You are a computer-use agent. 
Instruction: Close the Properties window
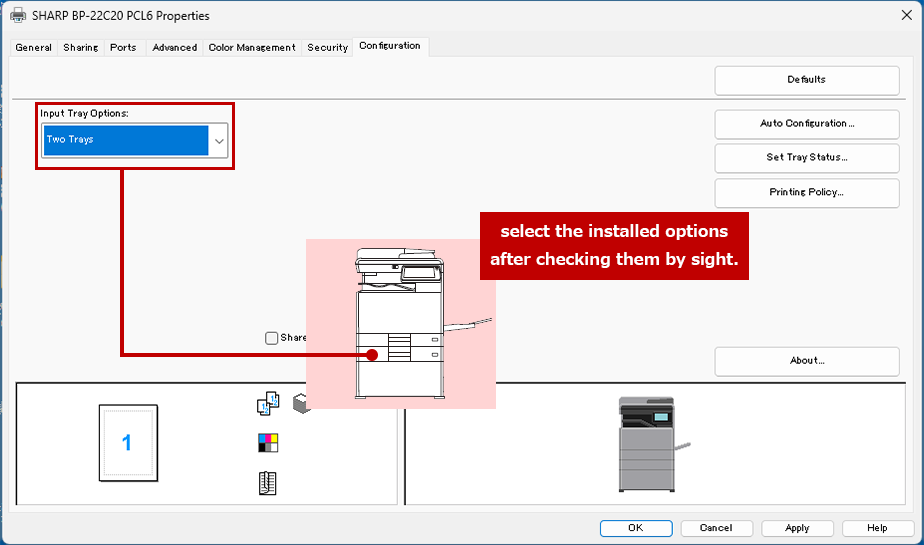(906, 15)
